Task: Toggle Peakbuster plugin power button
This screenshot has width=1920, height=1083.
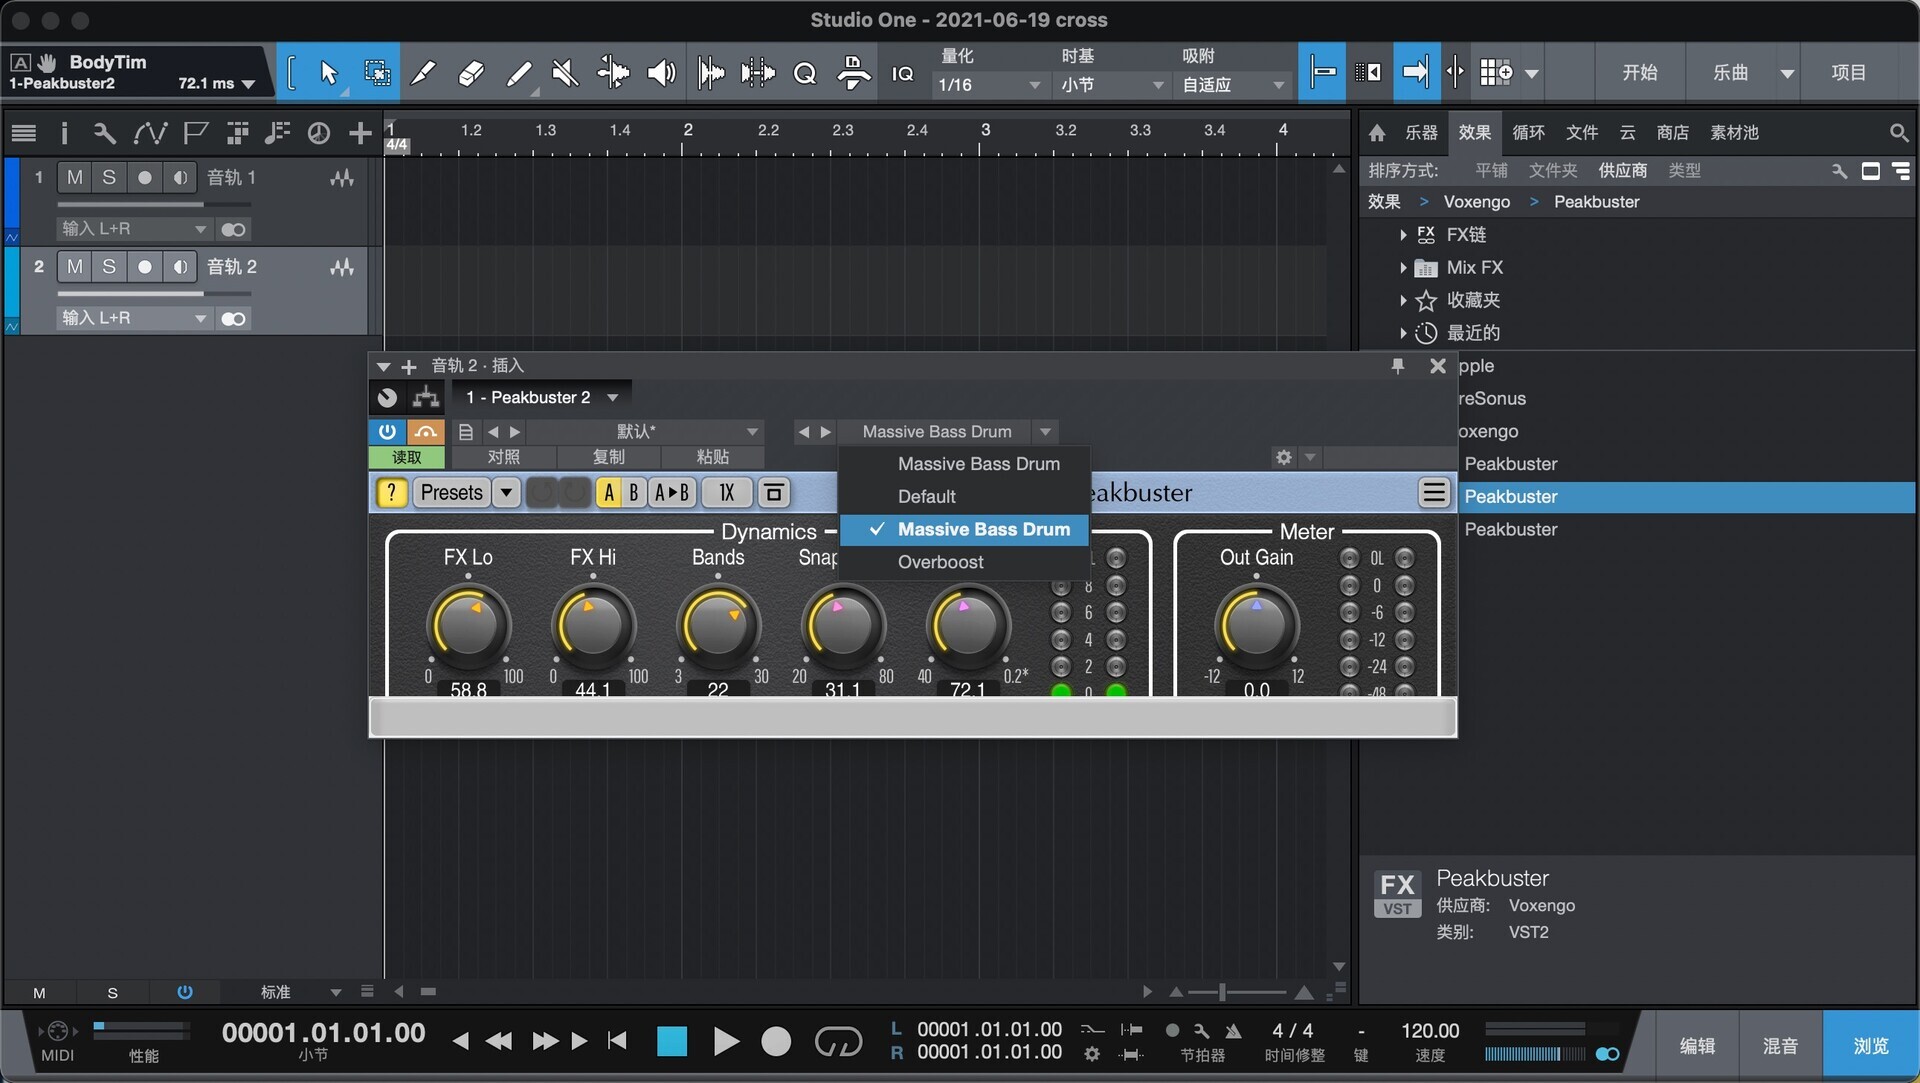Action: 387,431
